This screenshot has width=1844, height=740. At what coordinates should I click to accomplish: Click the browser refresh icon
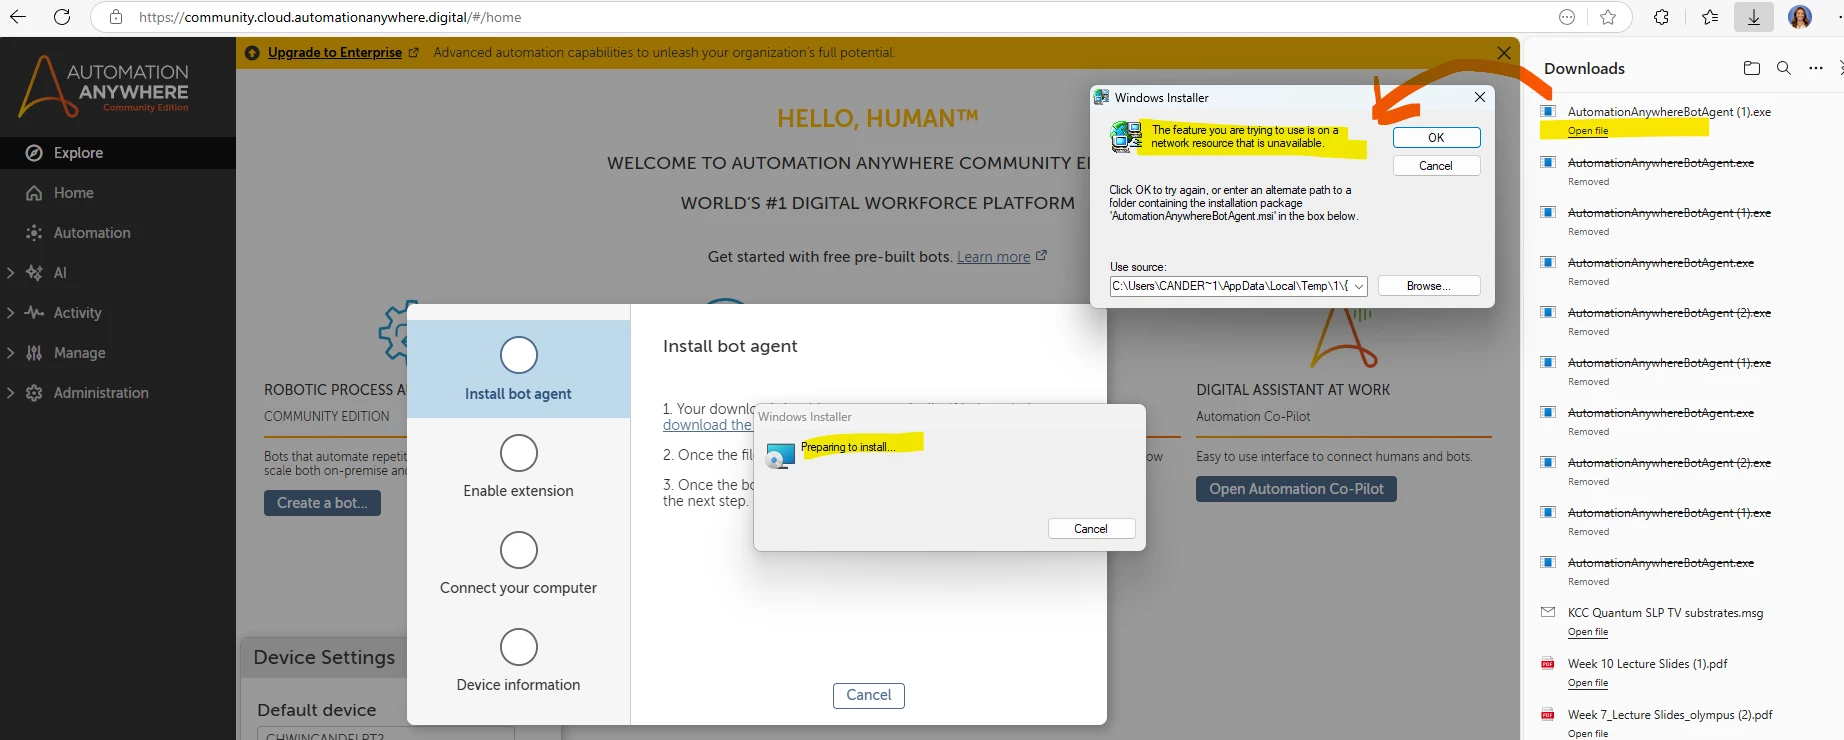click(62, 17)
